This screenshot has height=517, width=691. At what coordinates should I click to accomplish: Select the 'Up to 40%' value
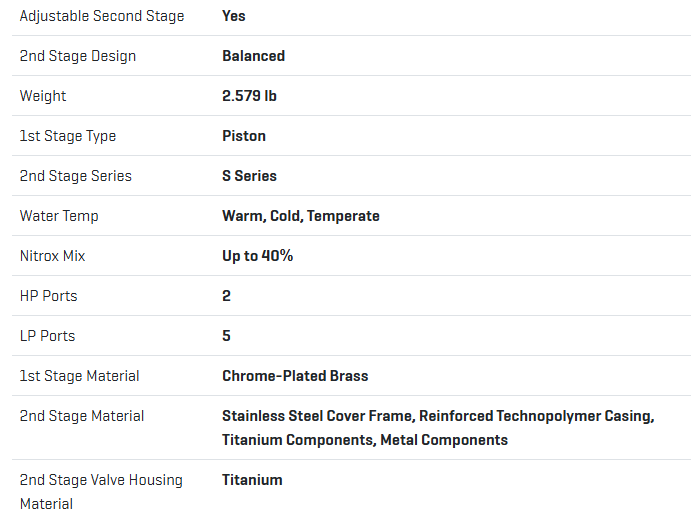pos(258,256)
